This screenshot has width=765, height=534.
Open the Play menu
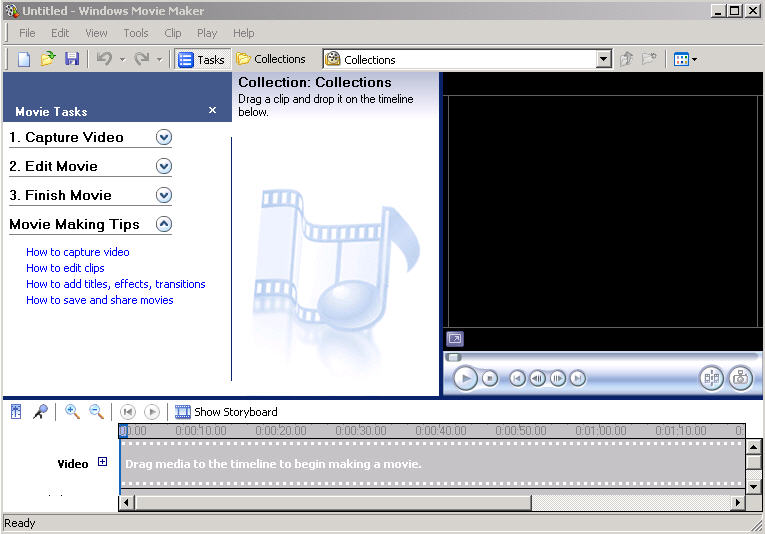coord(207,33)
